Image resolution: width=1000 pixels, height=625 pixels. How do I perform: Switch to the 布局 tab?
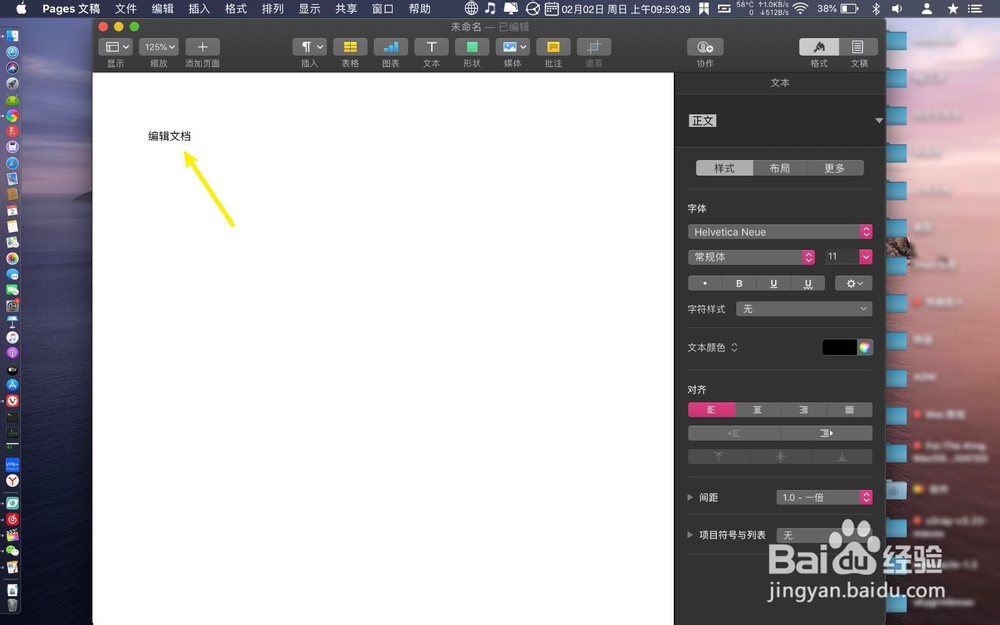pyautogui.click(x=779, y=168)
